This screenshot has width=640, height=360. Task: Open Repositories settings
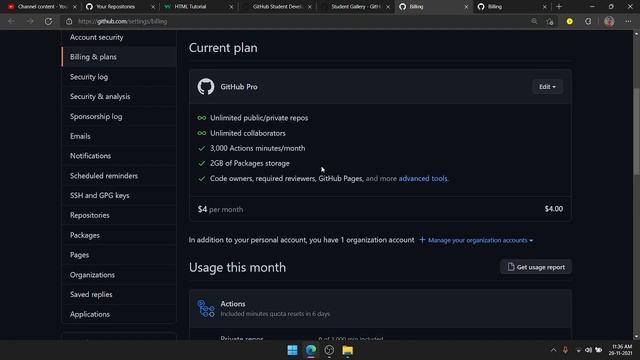pyautogui.click(x=89, y=215)
